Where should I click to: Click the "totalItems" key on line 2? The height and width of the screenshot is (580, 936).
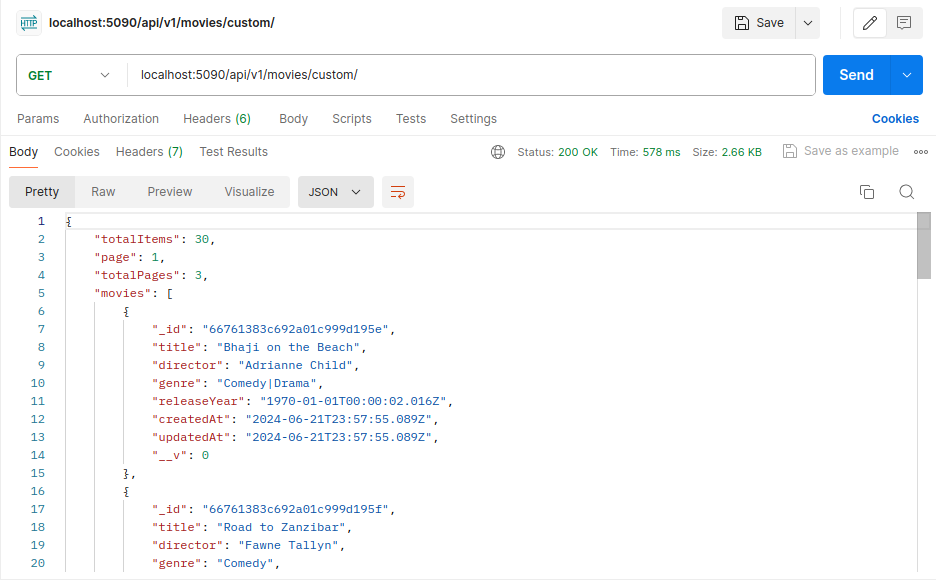(137, 239)
